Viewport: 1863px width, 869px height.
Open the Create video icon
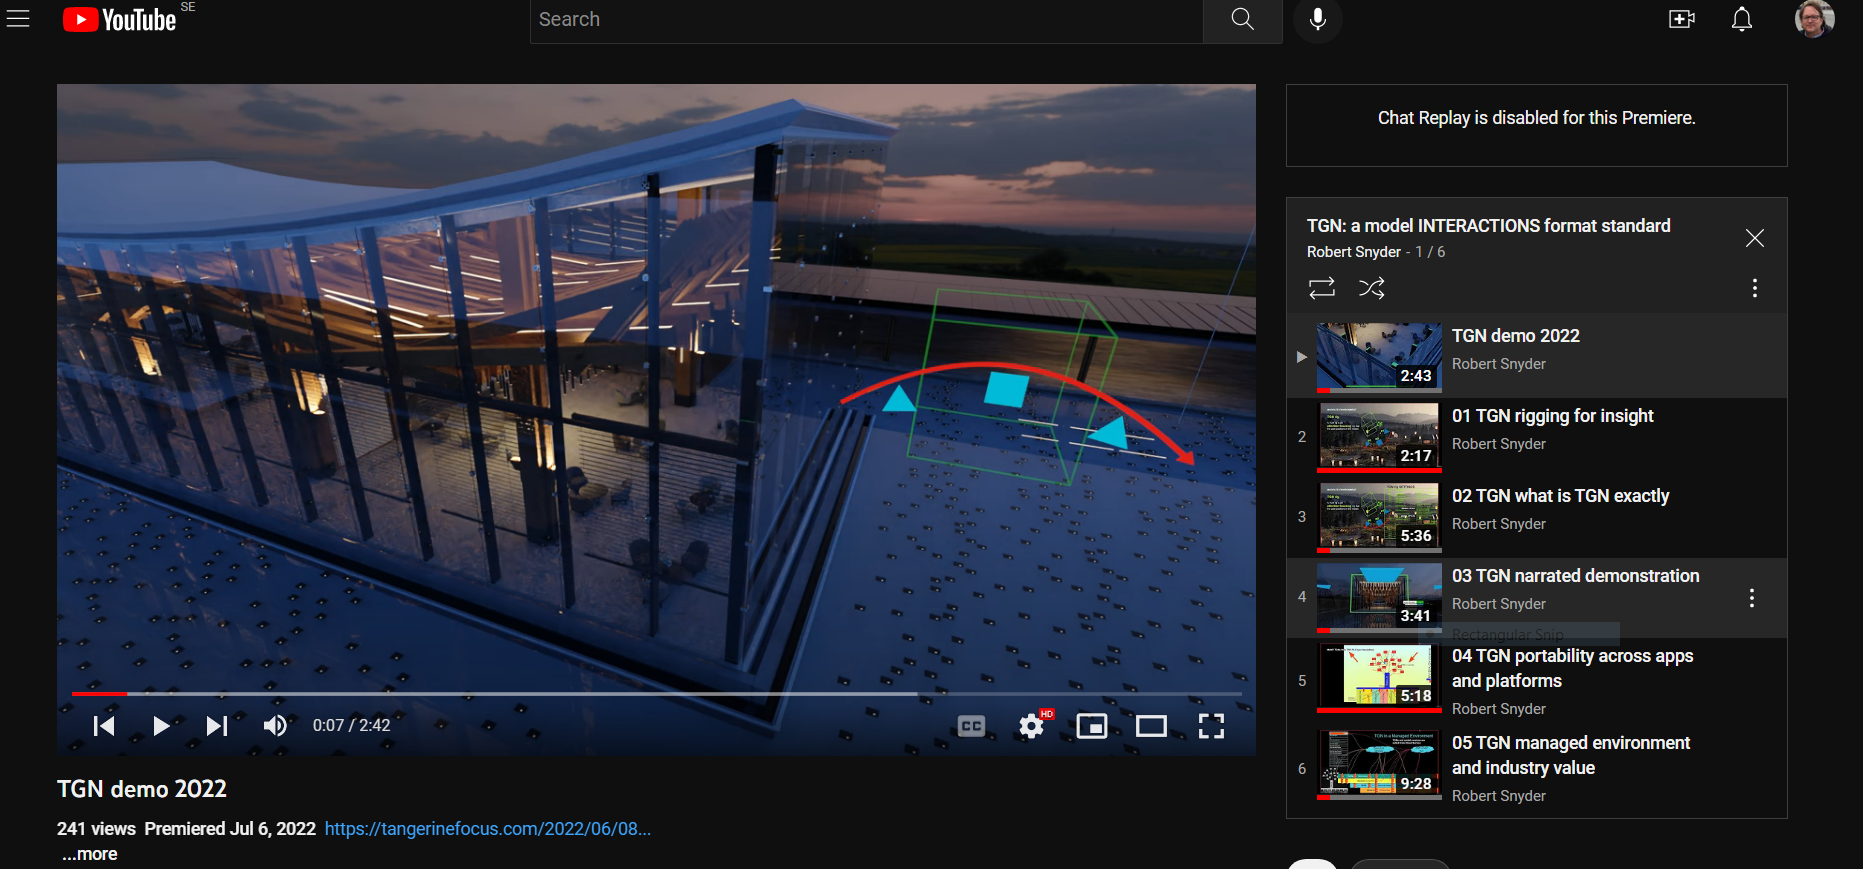(1682, 20)
